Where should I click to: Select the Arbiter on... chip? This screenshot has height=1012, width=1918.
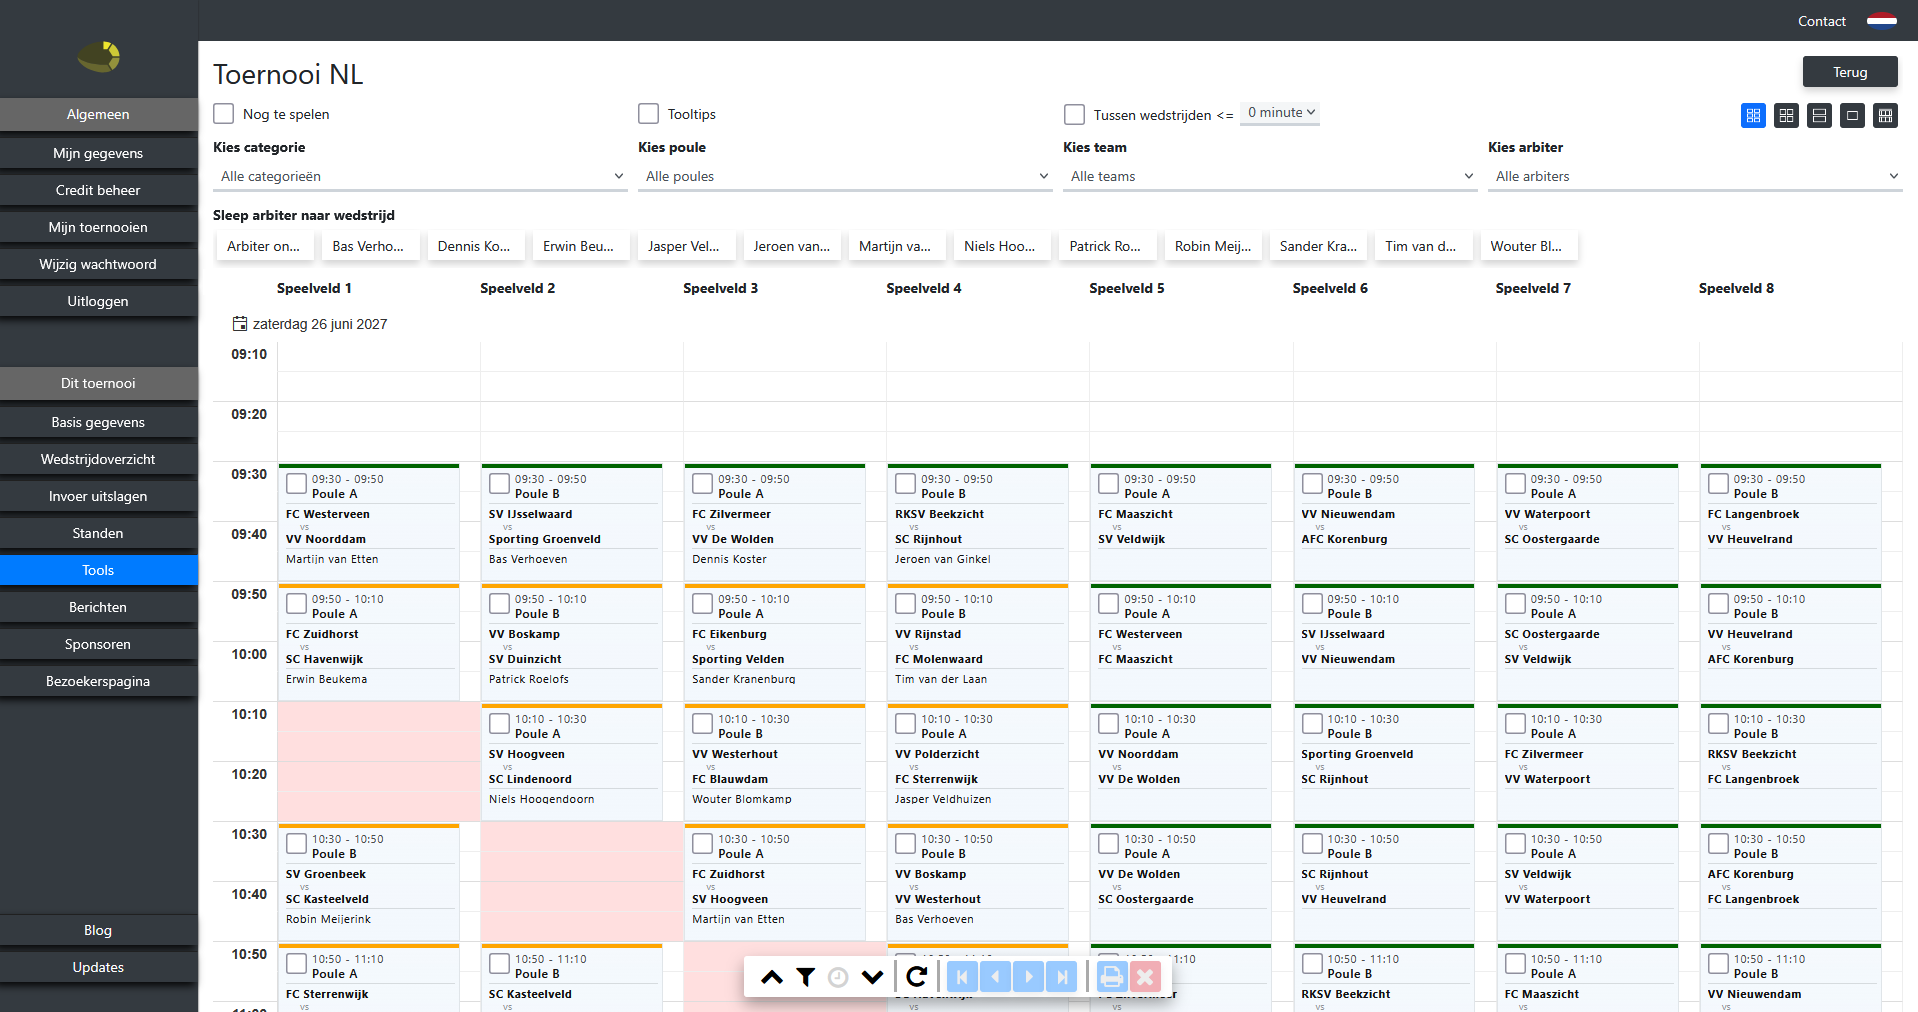coord(263,246)
